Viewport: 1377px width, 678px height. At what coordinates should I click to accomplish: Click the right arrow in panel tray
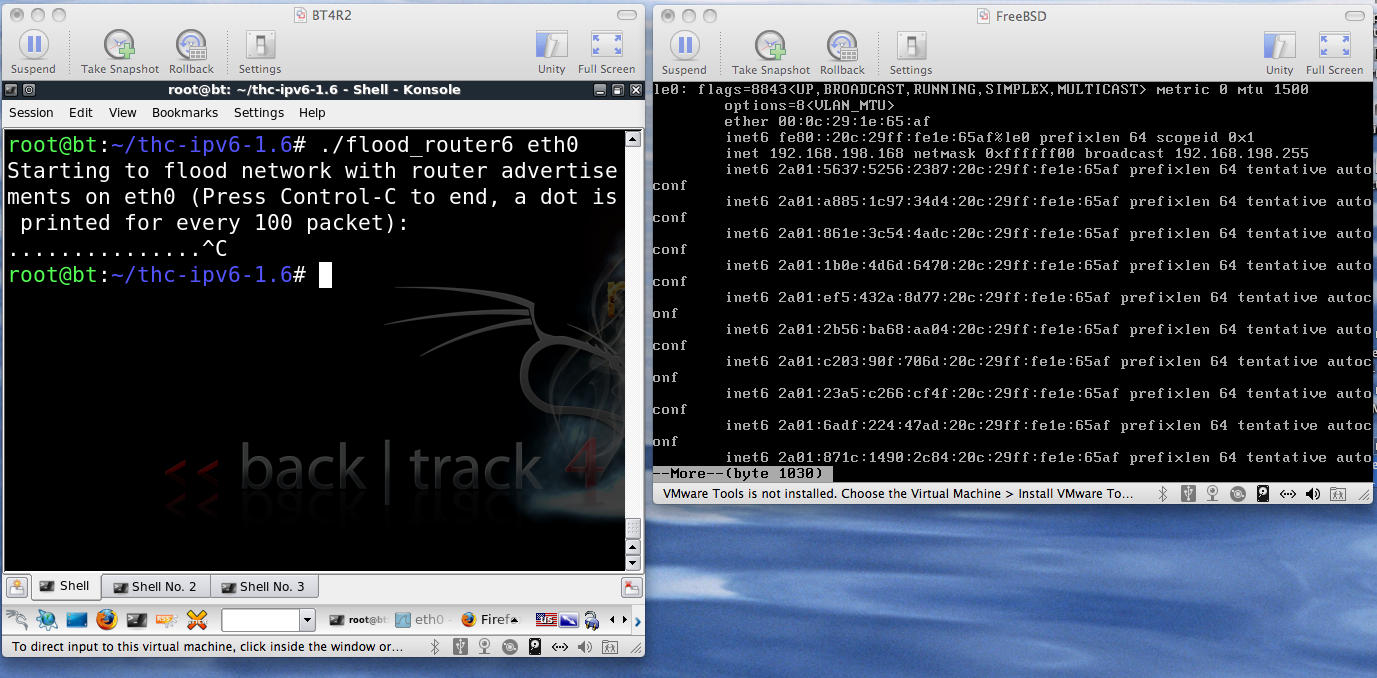point(625,619)
